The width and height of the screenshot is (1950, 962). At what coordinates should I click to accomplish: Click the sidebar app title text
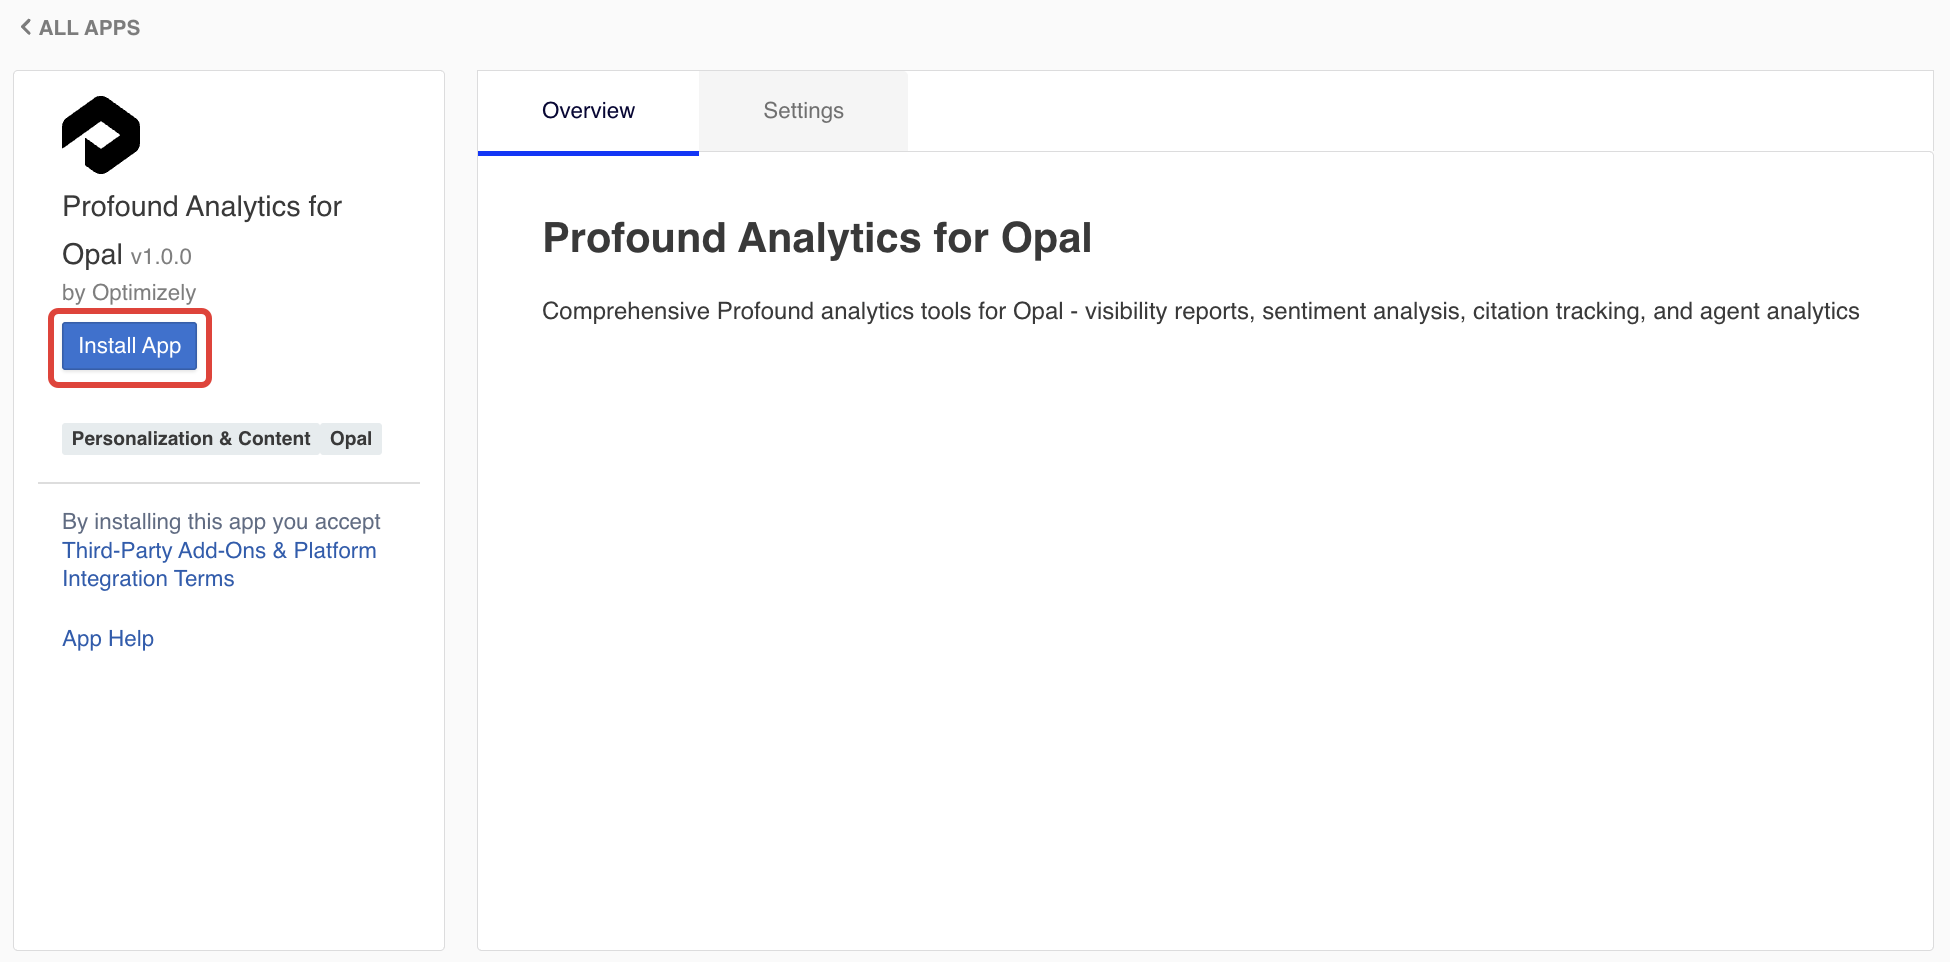(202, 207)
